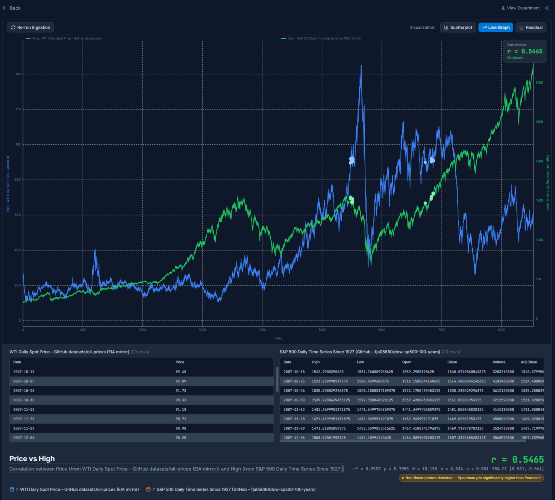Click highlighted point on blue line near peak

pyautogui.click(x=352, y=160)
